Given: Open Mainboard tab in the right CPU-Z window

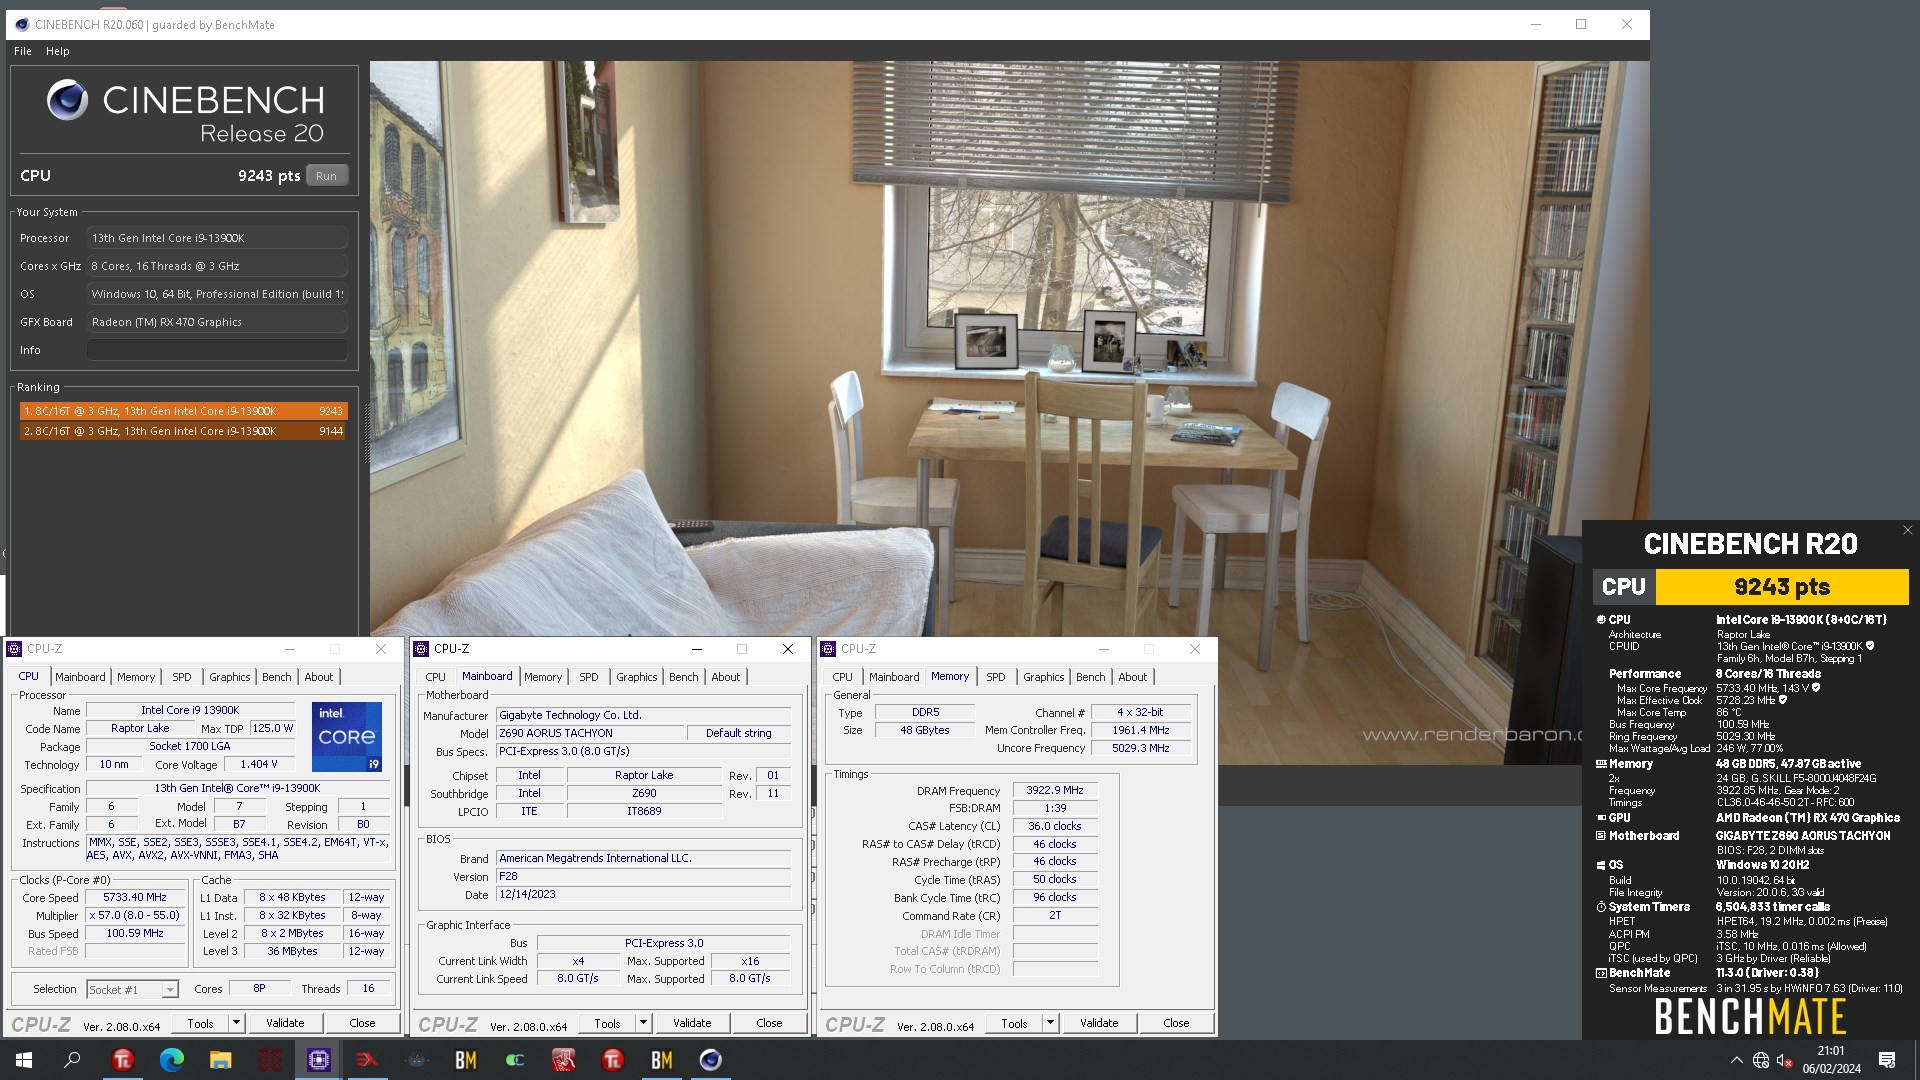Looking at the screenshot, I should (894, 677).
